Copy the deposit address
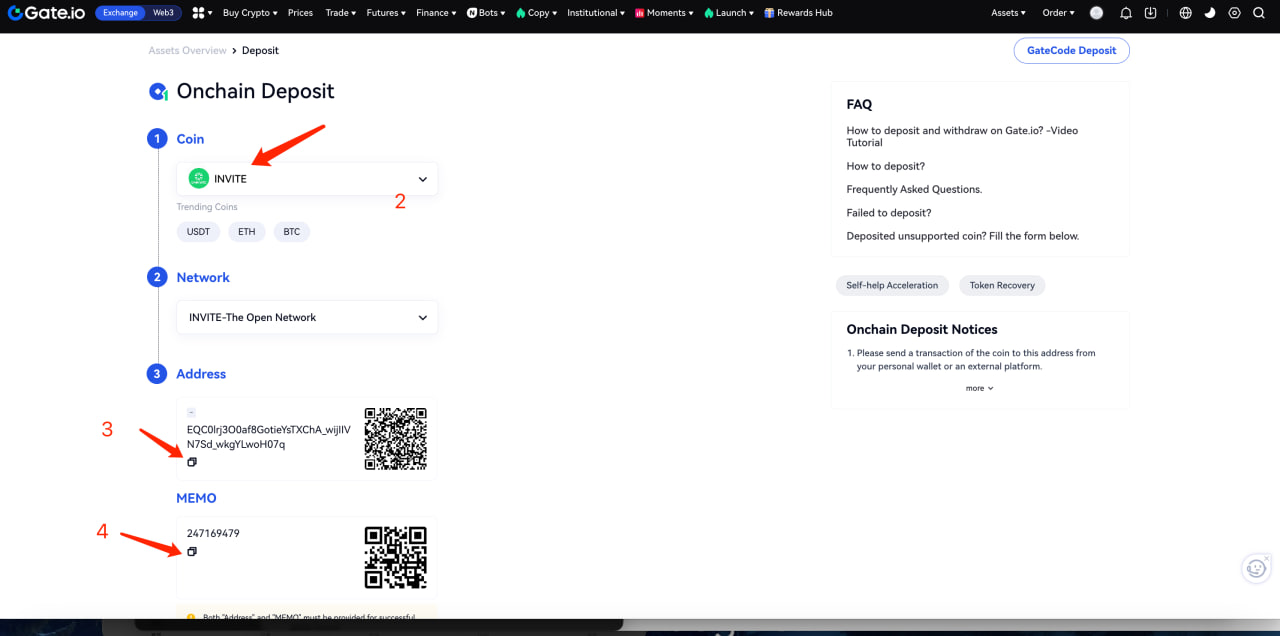 coord(192,462)
